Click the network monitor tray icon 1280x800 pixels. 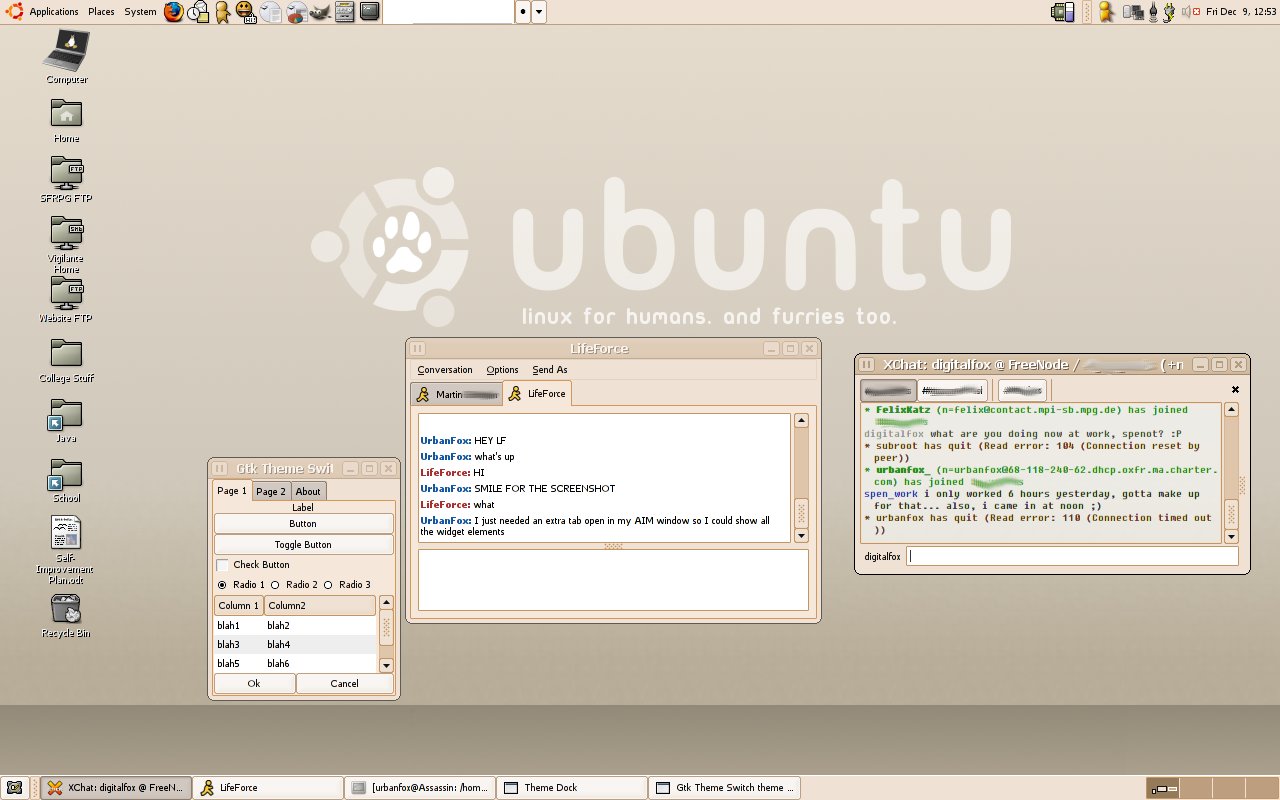tap(1134, 12)
